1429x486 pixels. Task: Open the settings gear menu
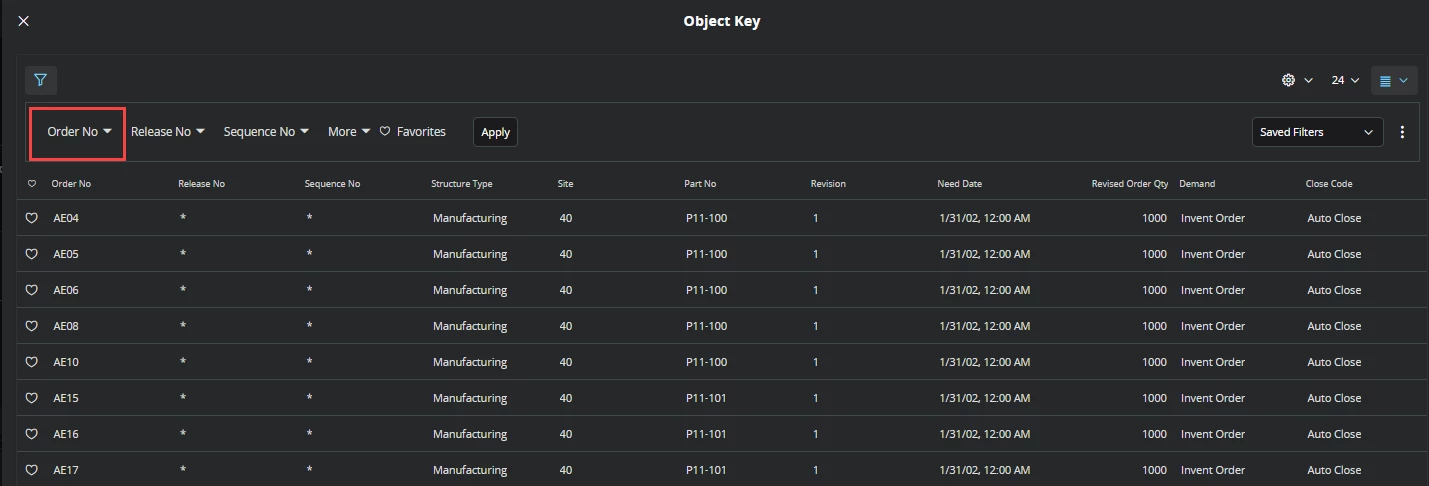pyautogui.click(x=1297, y=80)
